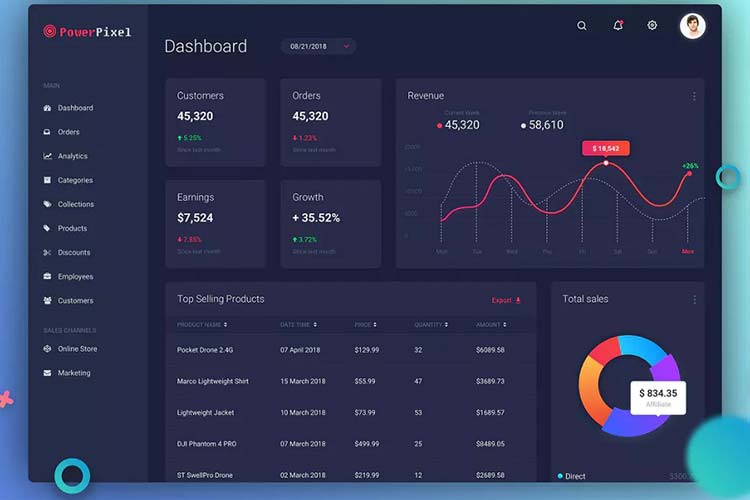
Task: Open the user profile avatar
Action: pyautogui.click(x=692, y=26)
